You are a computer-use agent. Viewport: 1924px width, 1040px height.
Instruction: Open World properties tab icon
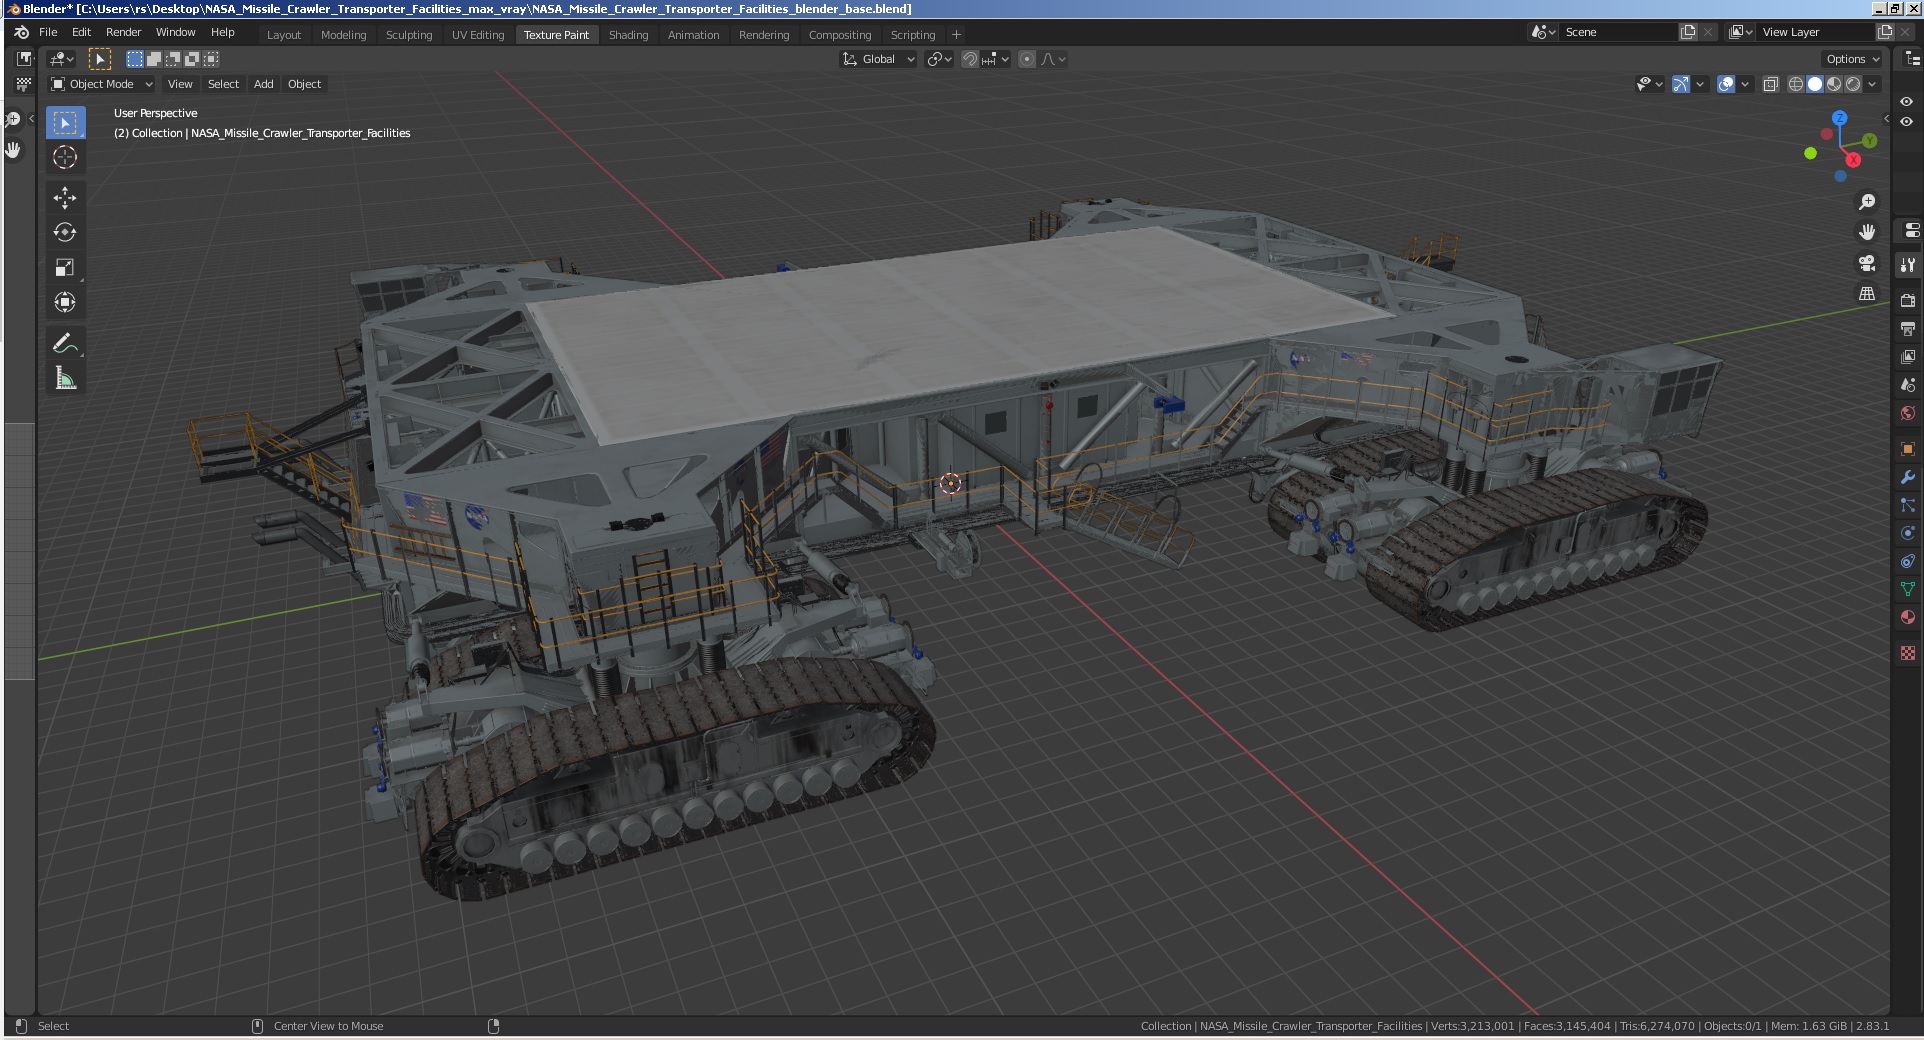pos(1908,413)
